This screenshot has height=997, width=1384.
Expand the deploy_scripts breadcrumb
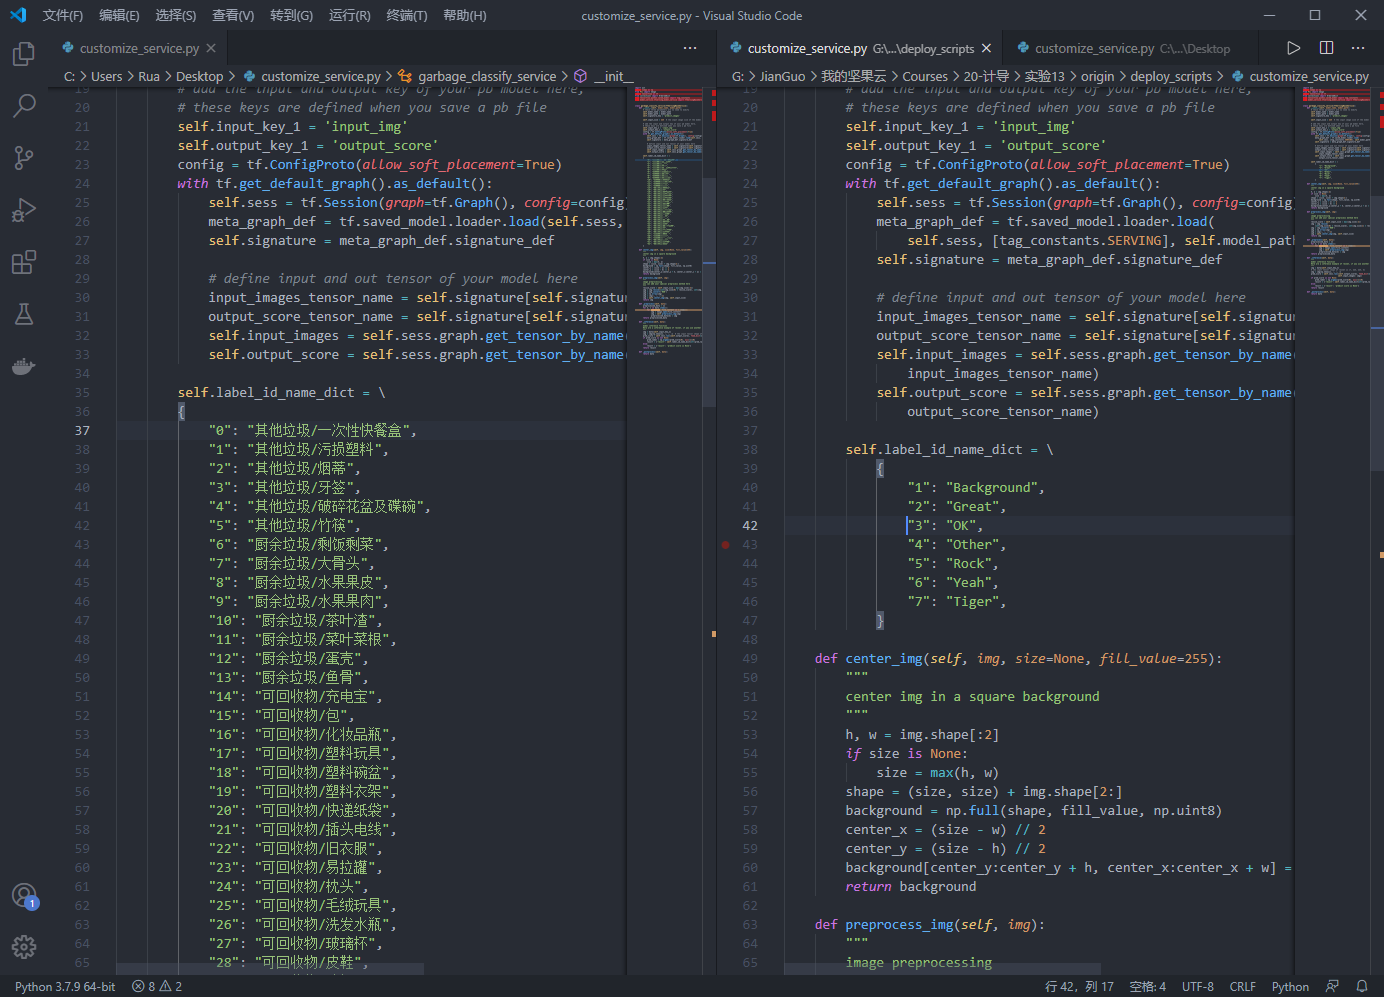1171,76
